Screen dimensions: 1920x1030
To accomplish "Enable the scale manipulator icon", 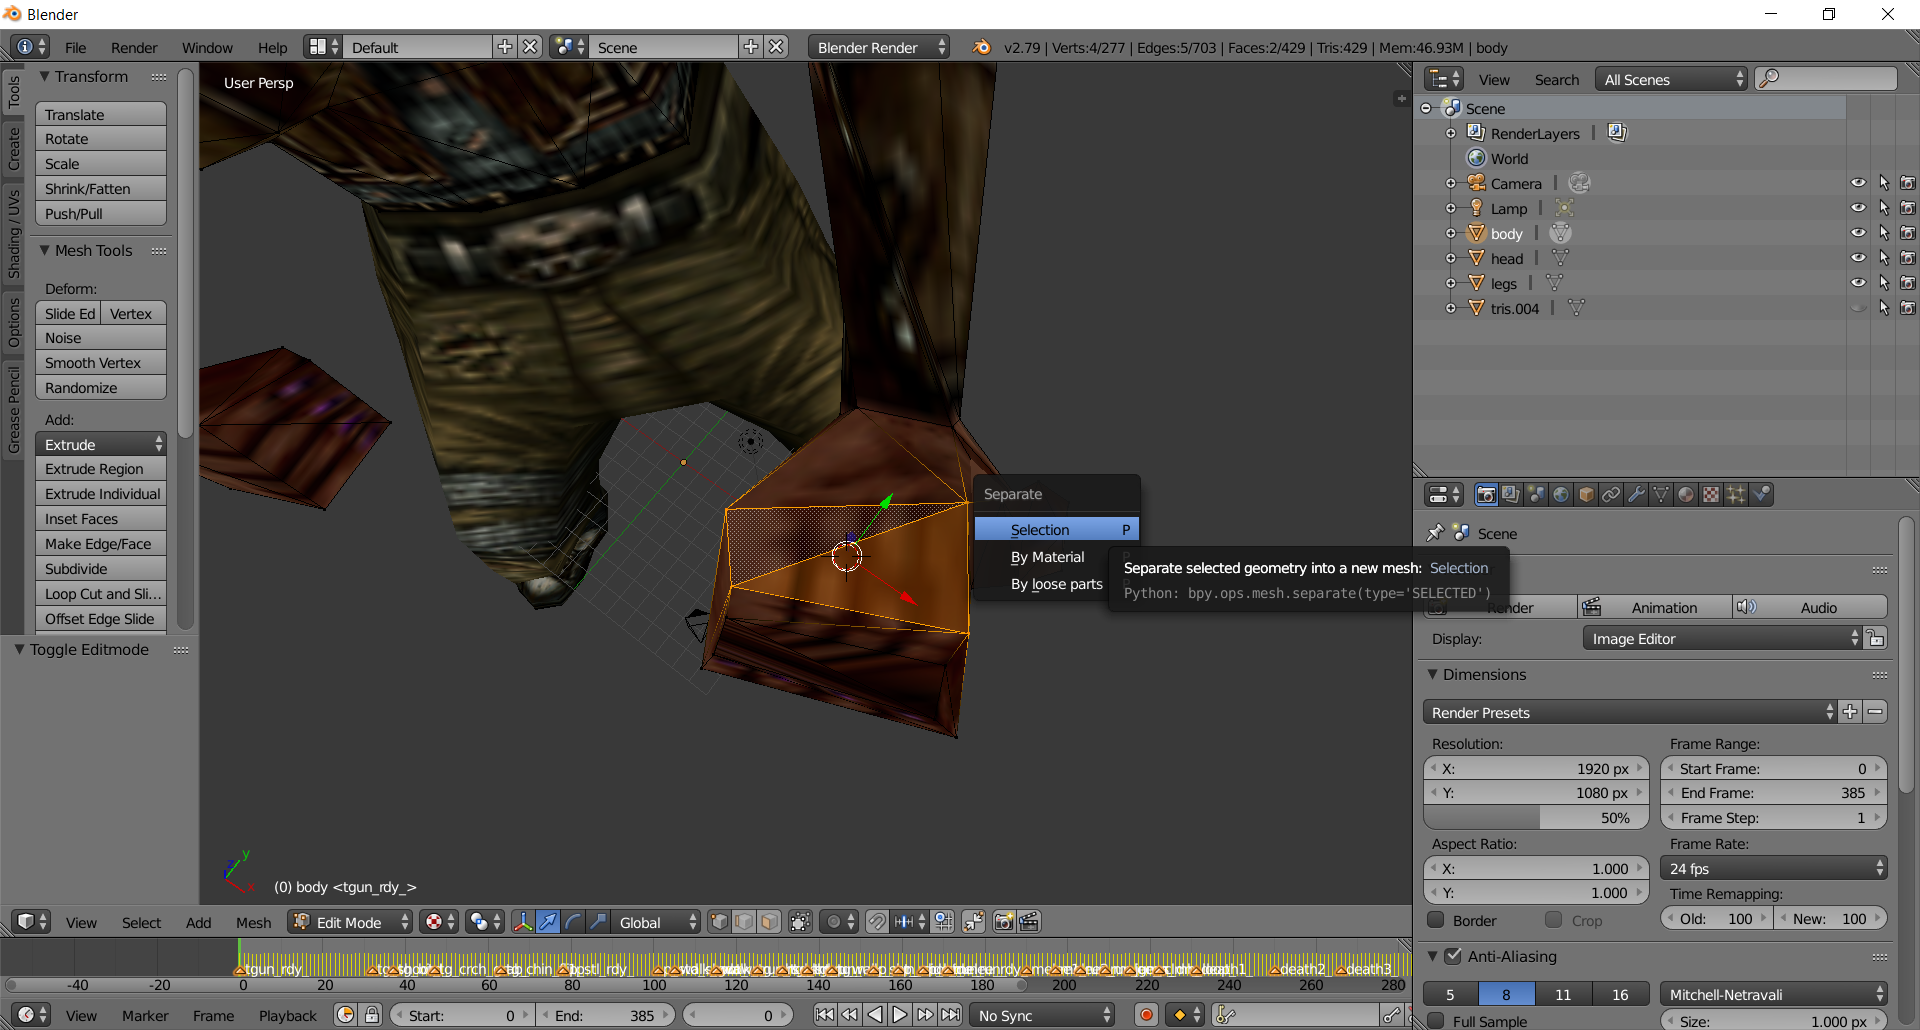I will click(598, 922).
